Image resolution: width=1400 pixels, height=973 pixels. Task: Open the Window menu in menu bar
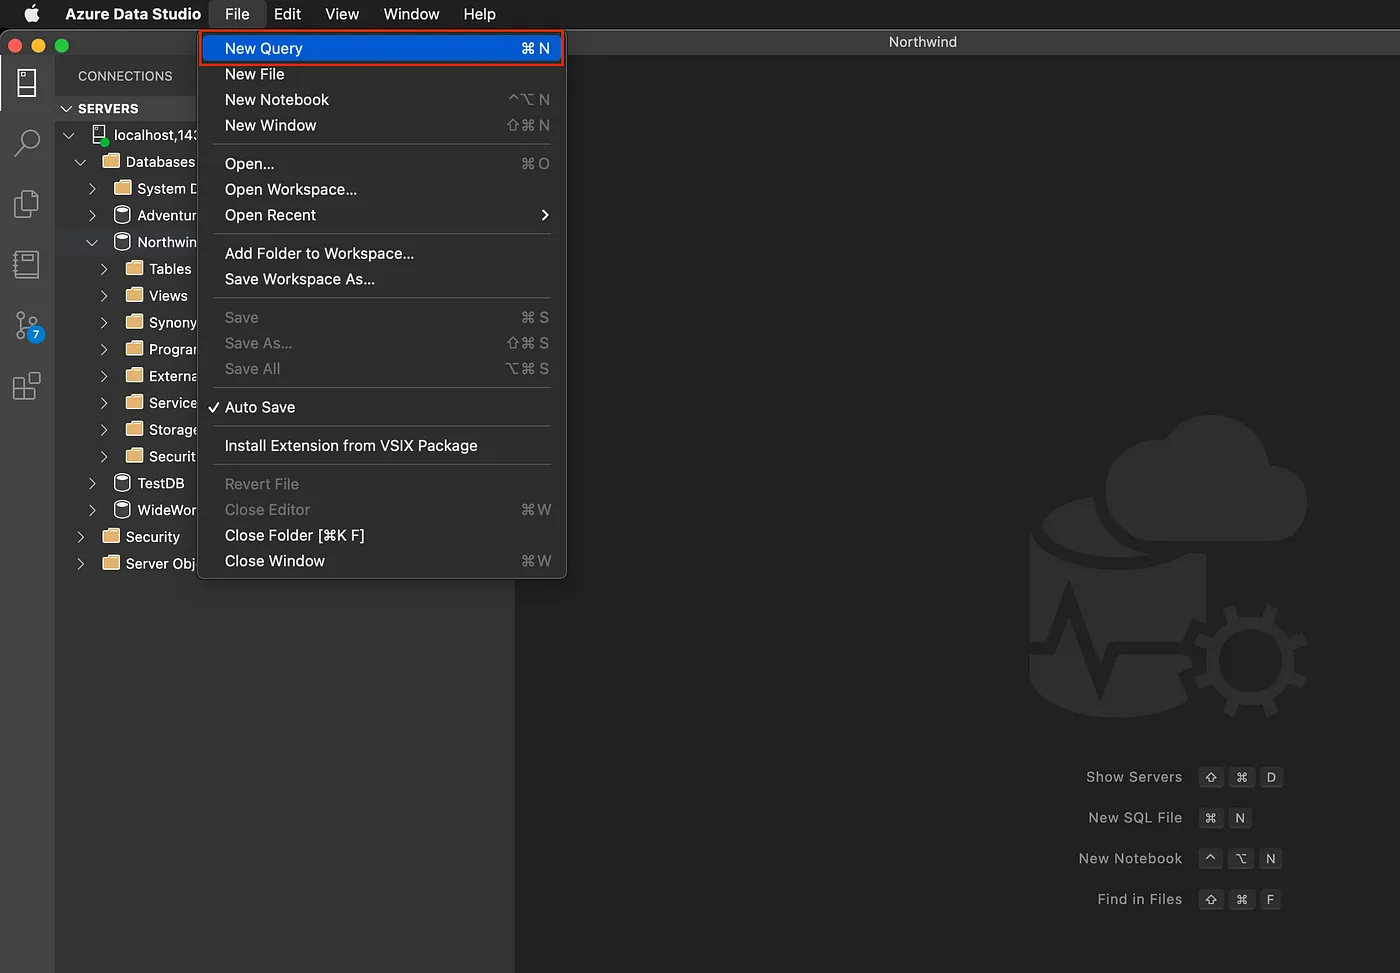click(411, 14)
